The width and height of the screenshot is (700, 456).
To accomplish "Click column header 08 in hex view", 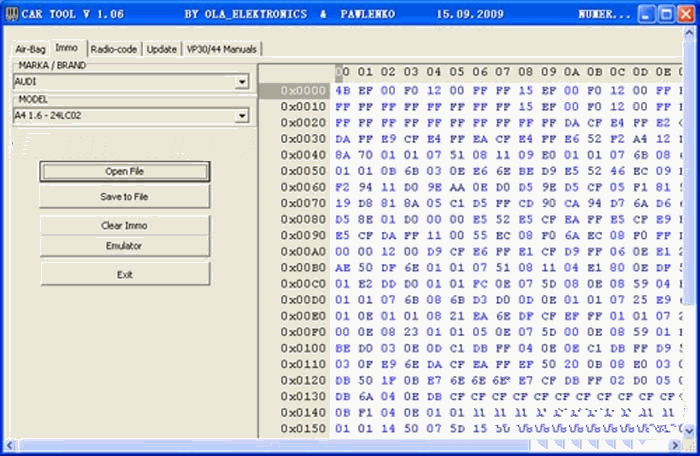I will 525,72.
